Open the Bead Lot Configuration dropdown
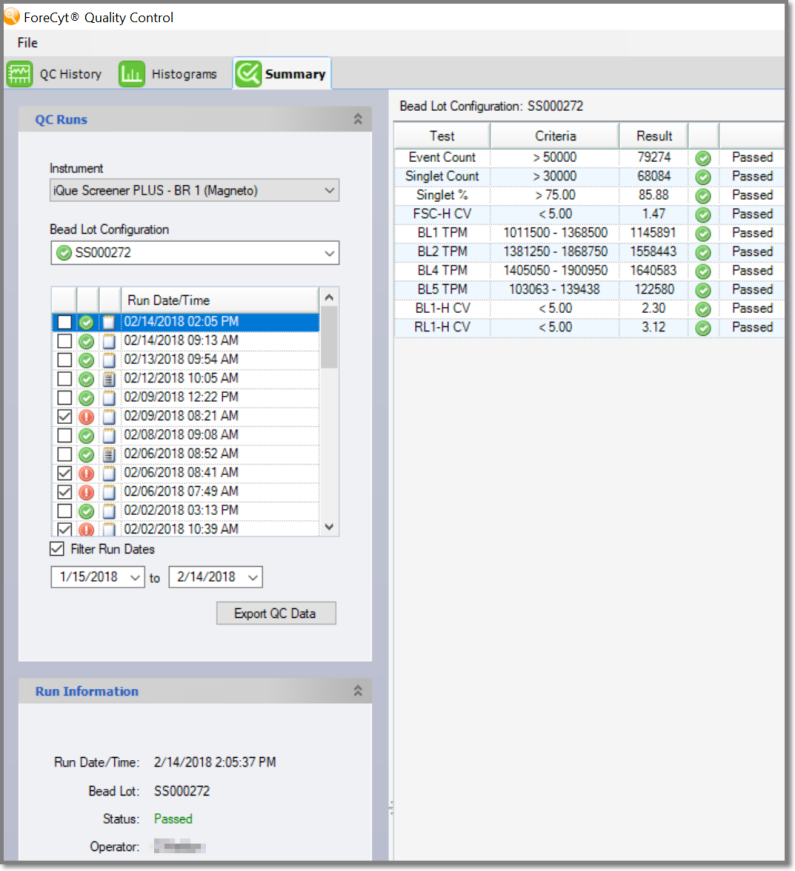Viewport: 795px width, 871px height. [194, 253]
